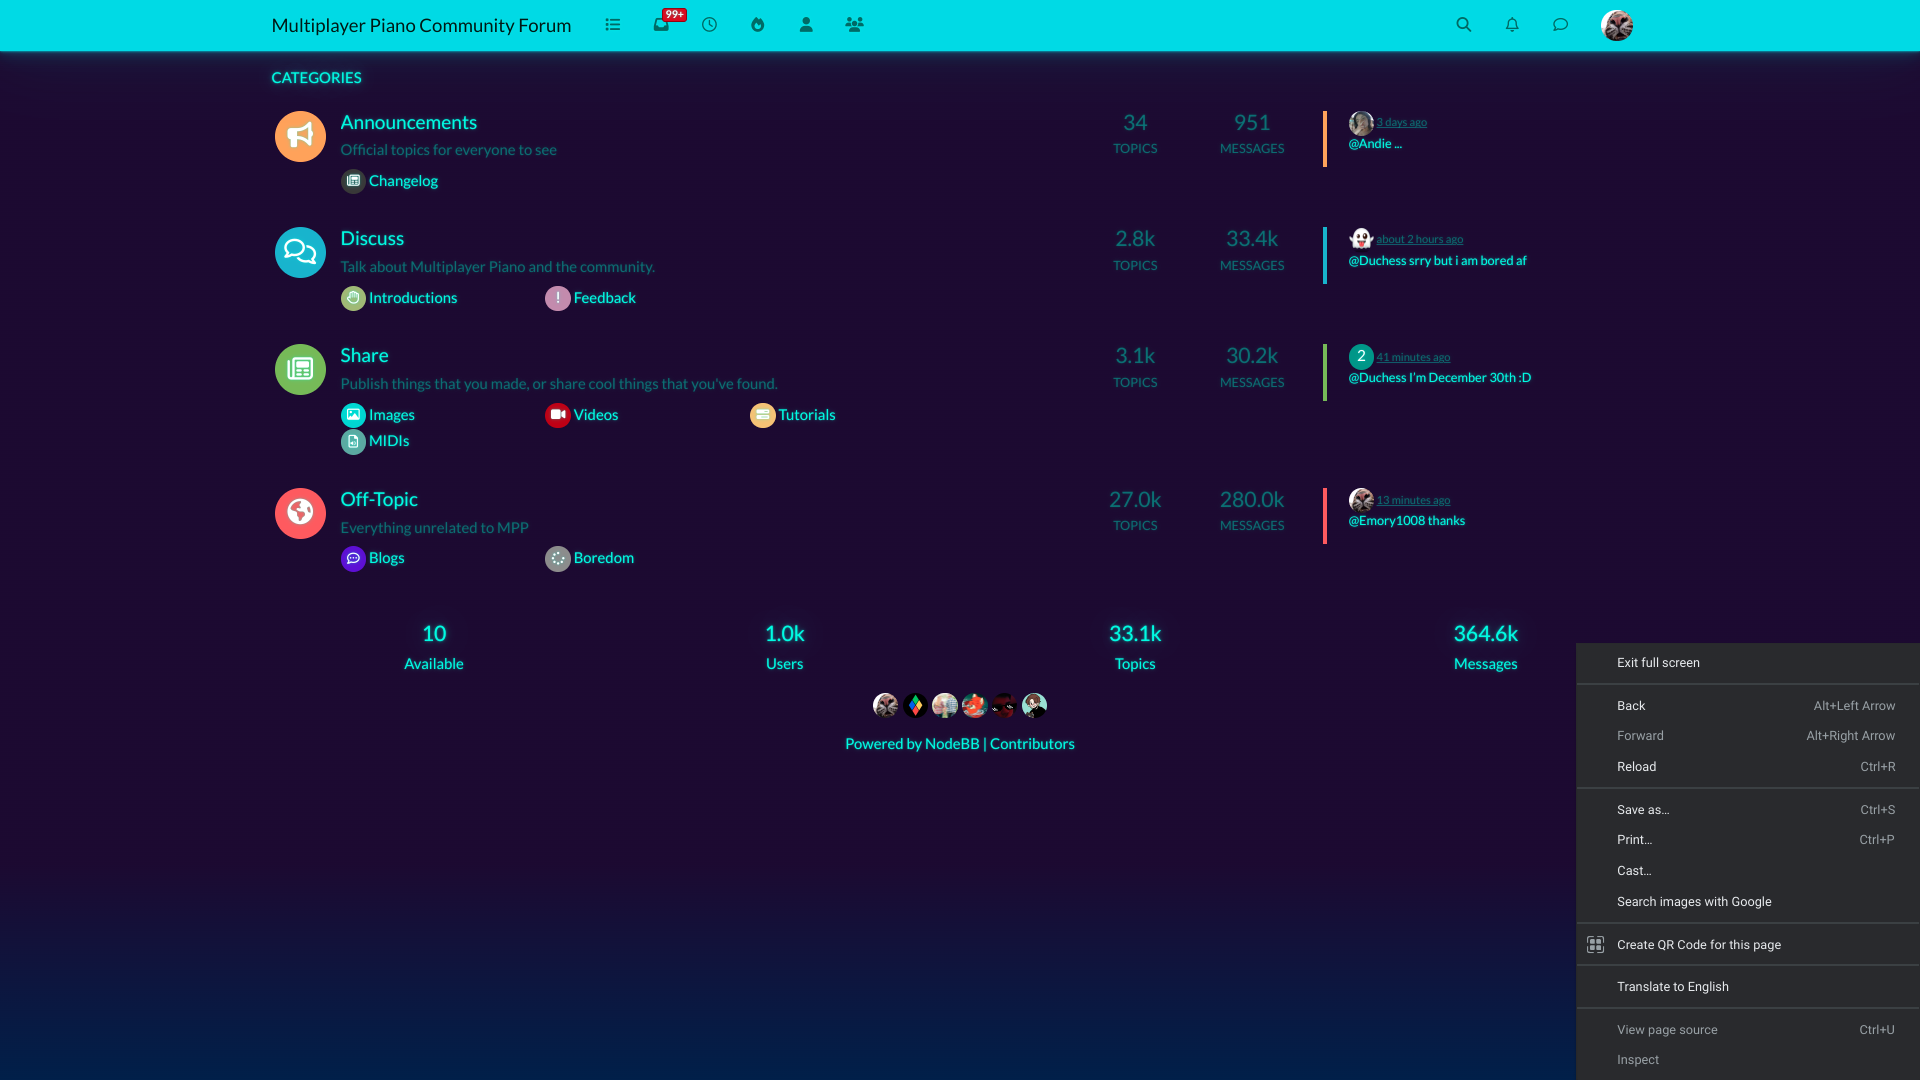Open the Changelog subcategory
The image size is (1920, 1080).
tap(403, 181)
